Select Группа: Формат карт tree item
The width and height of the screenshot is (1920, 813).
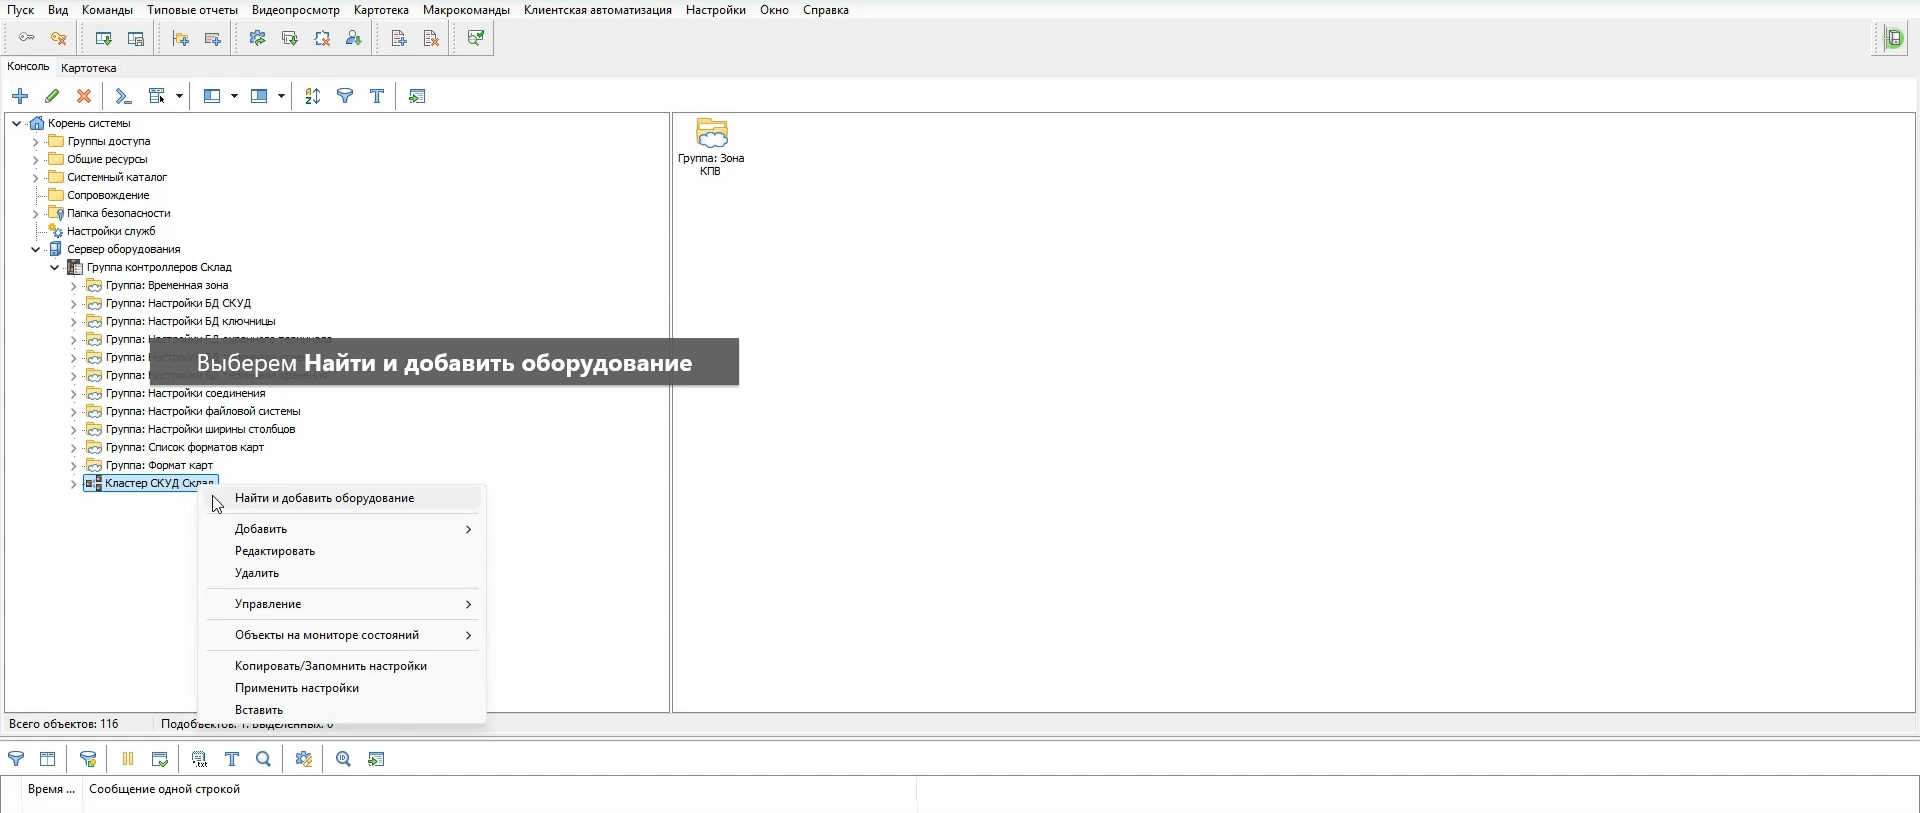point(159,465)
